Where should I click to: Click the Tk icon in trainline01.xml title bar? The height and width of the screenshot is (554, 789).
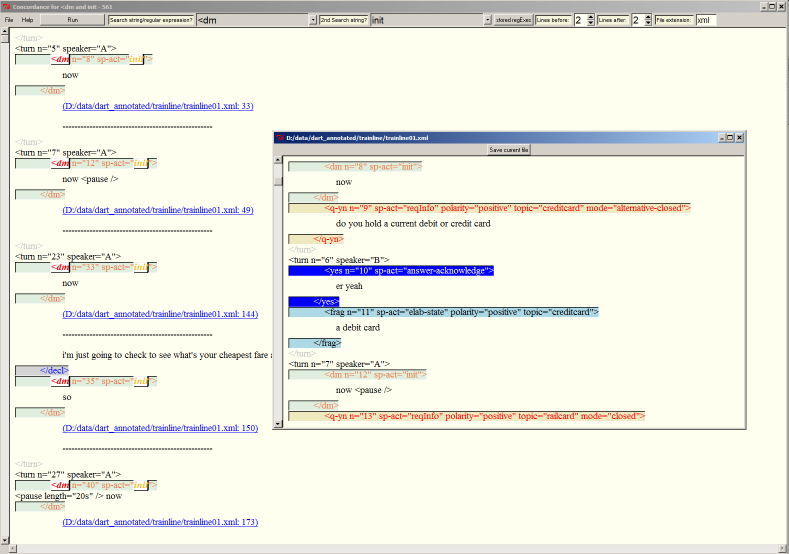pyautogui.click(x=280, y=137)
